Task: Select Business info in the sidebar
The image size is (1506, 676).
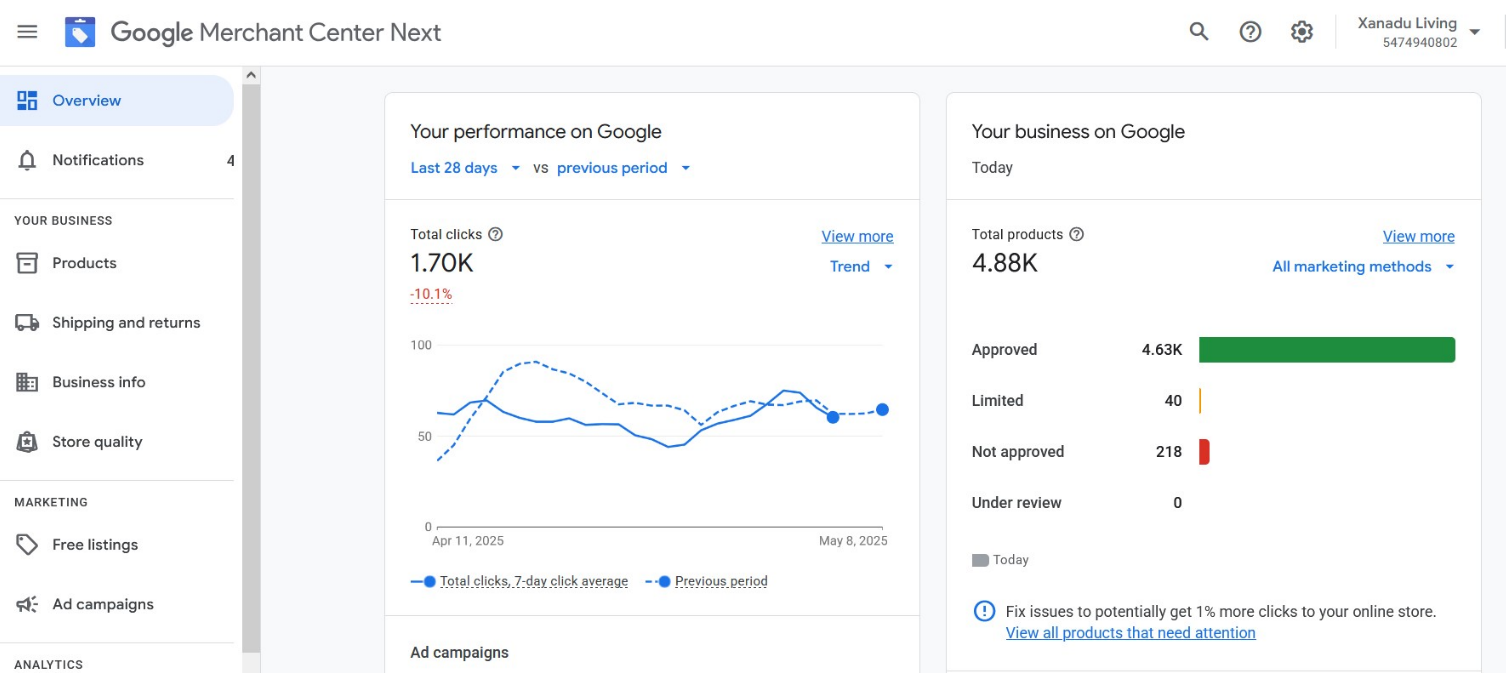Action: [98, 382]
